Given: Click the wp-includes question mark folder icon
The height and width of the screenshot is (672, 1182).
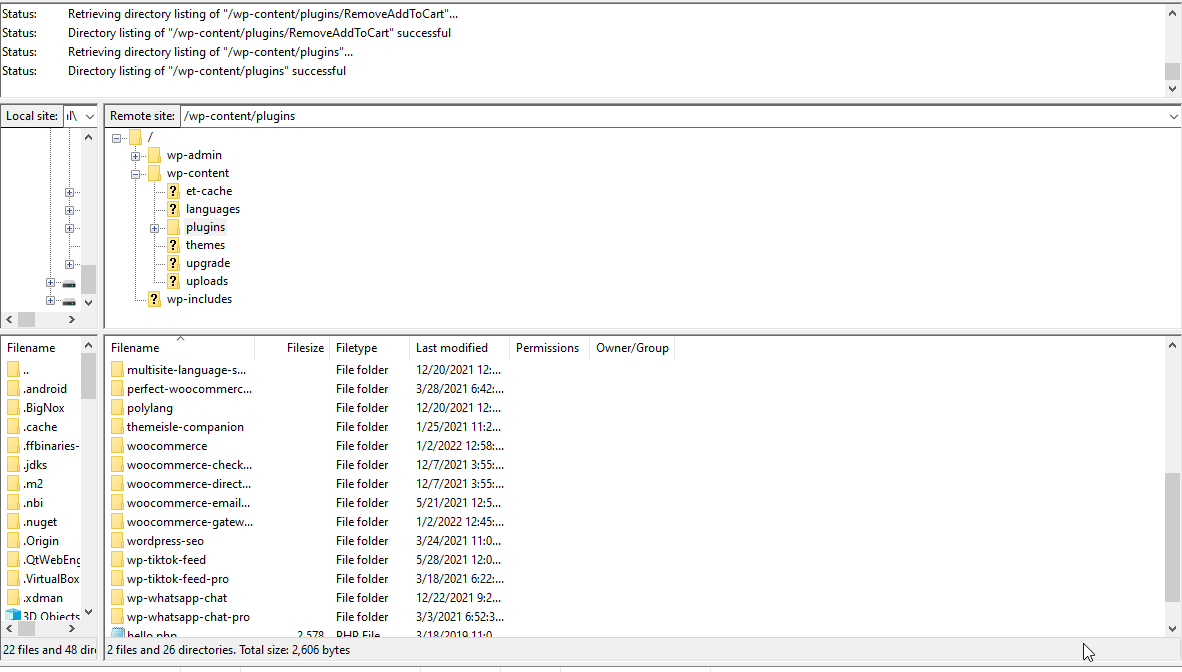Looking at the screenshot, I should click(x=154, y=299).
